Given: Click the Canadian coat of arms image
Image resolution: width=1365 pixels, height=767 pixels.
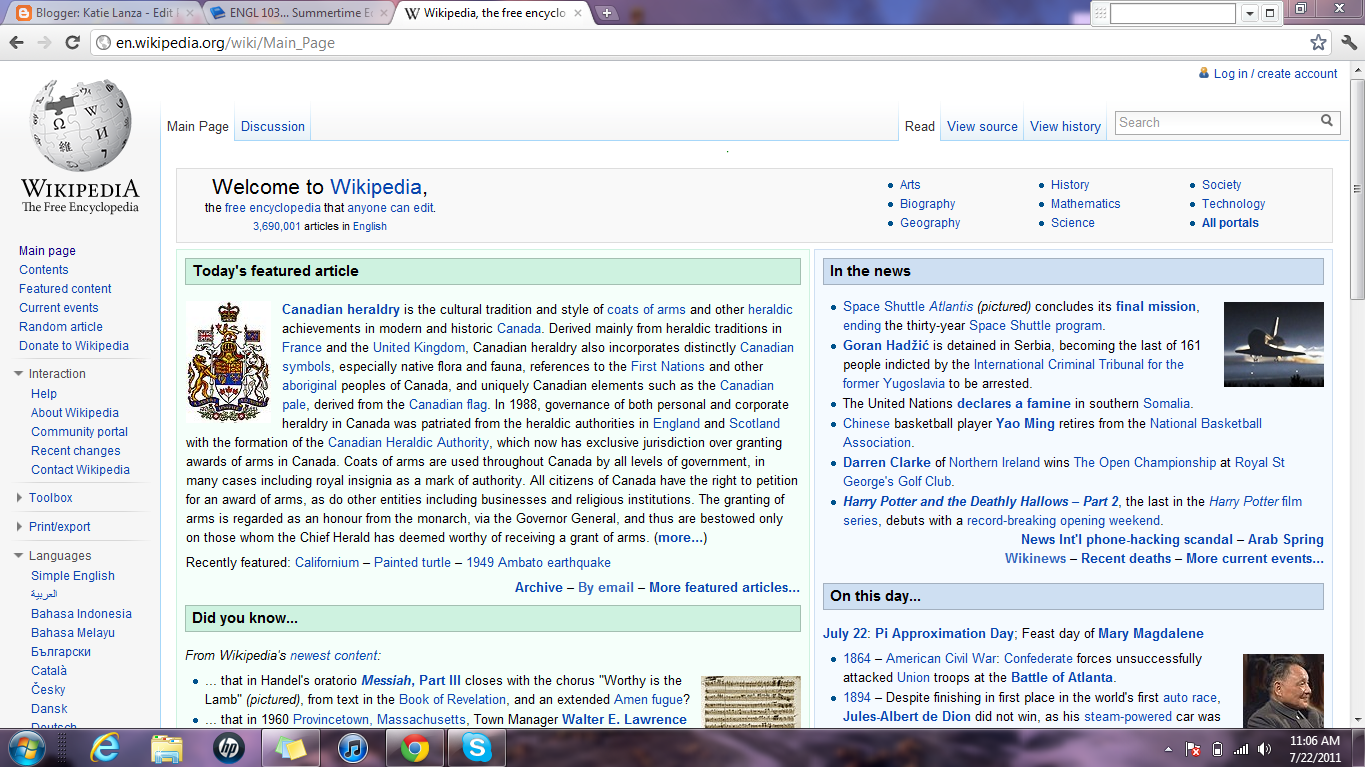Looking at the screenshot, I should tap(228, 362).
